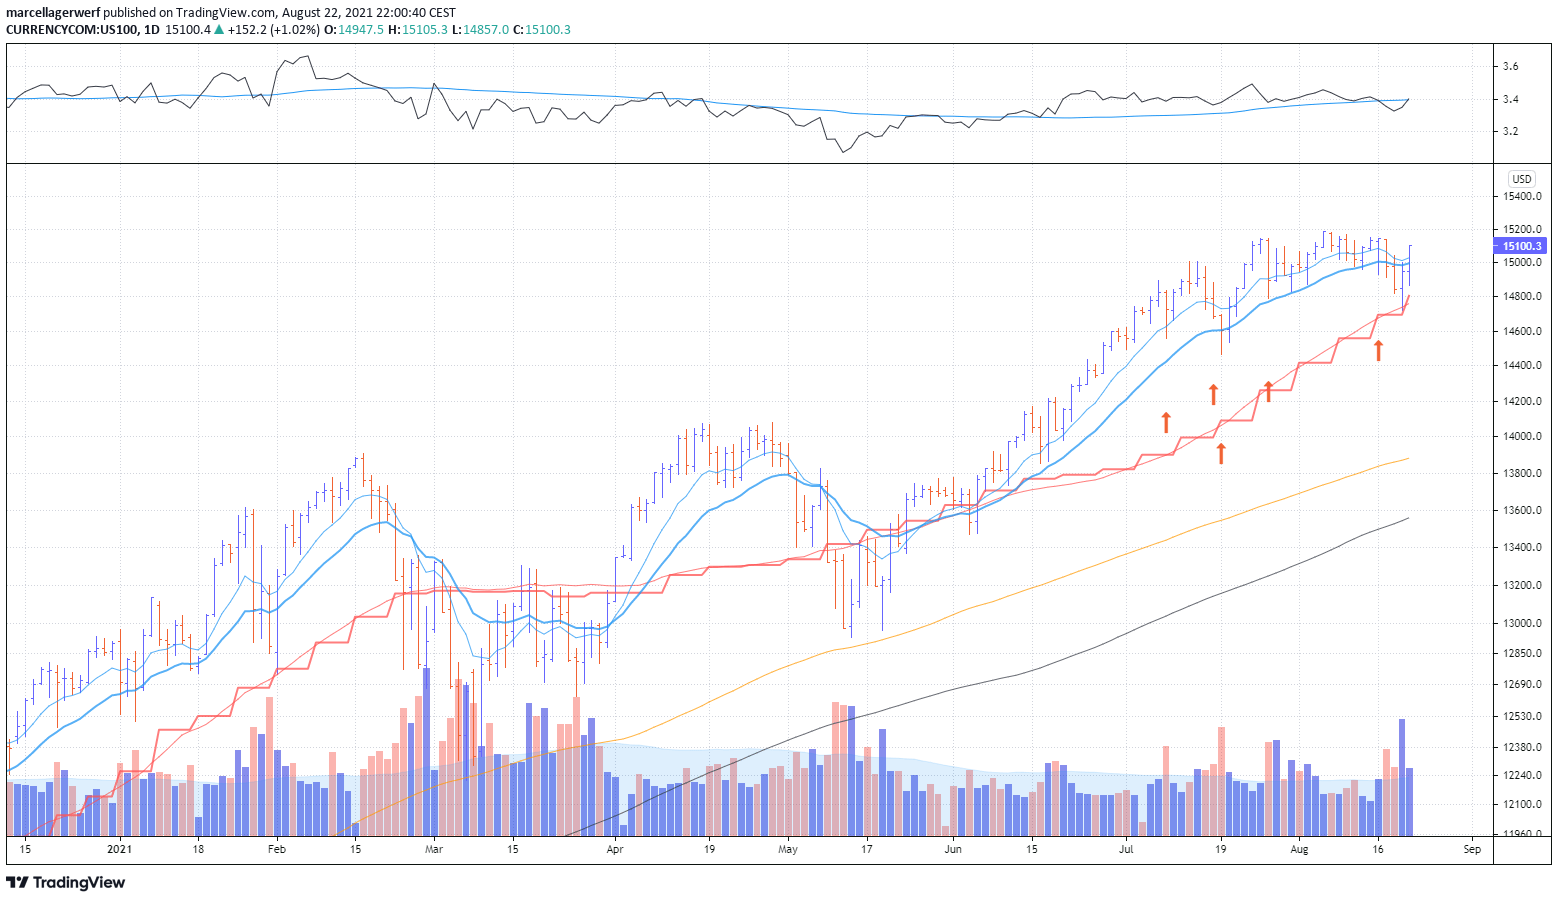1558x901 pixels.
Task: Select the publish date August 22, 2021
Action: 329,13
